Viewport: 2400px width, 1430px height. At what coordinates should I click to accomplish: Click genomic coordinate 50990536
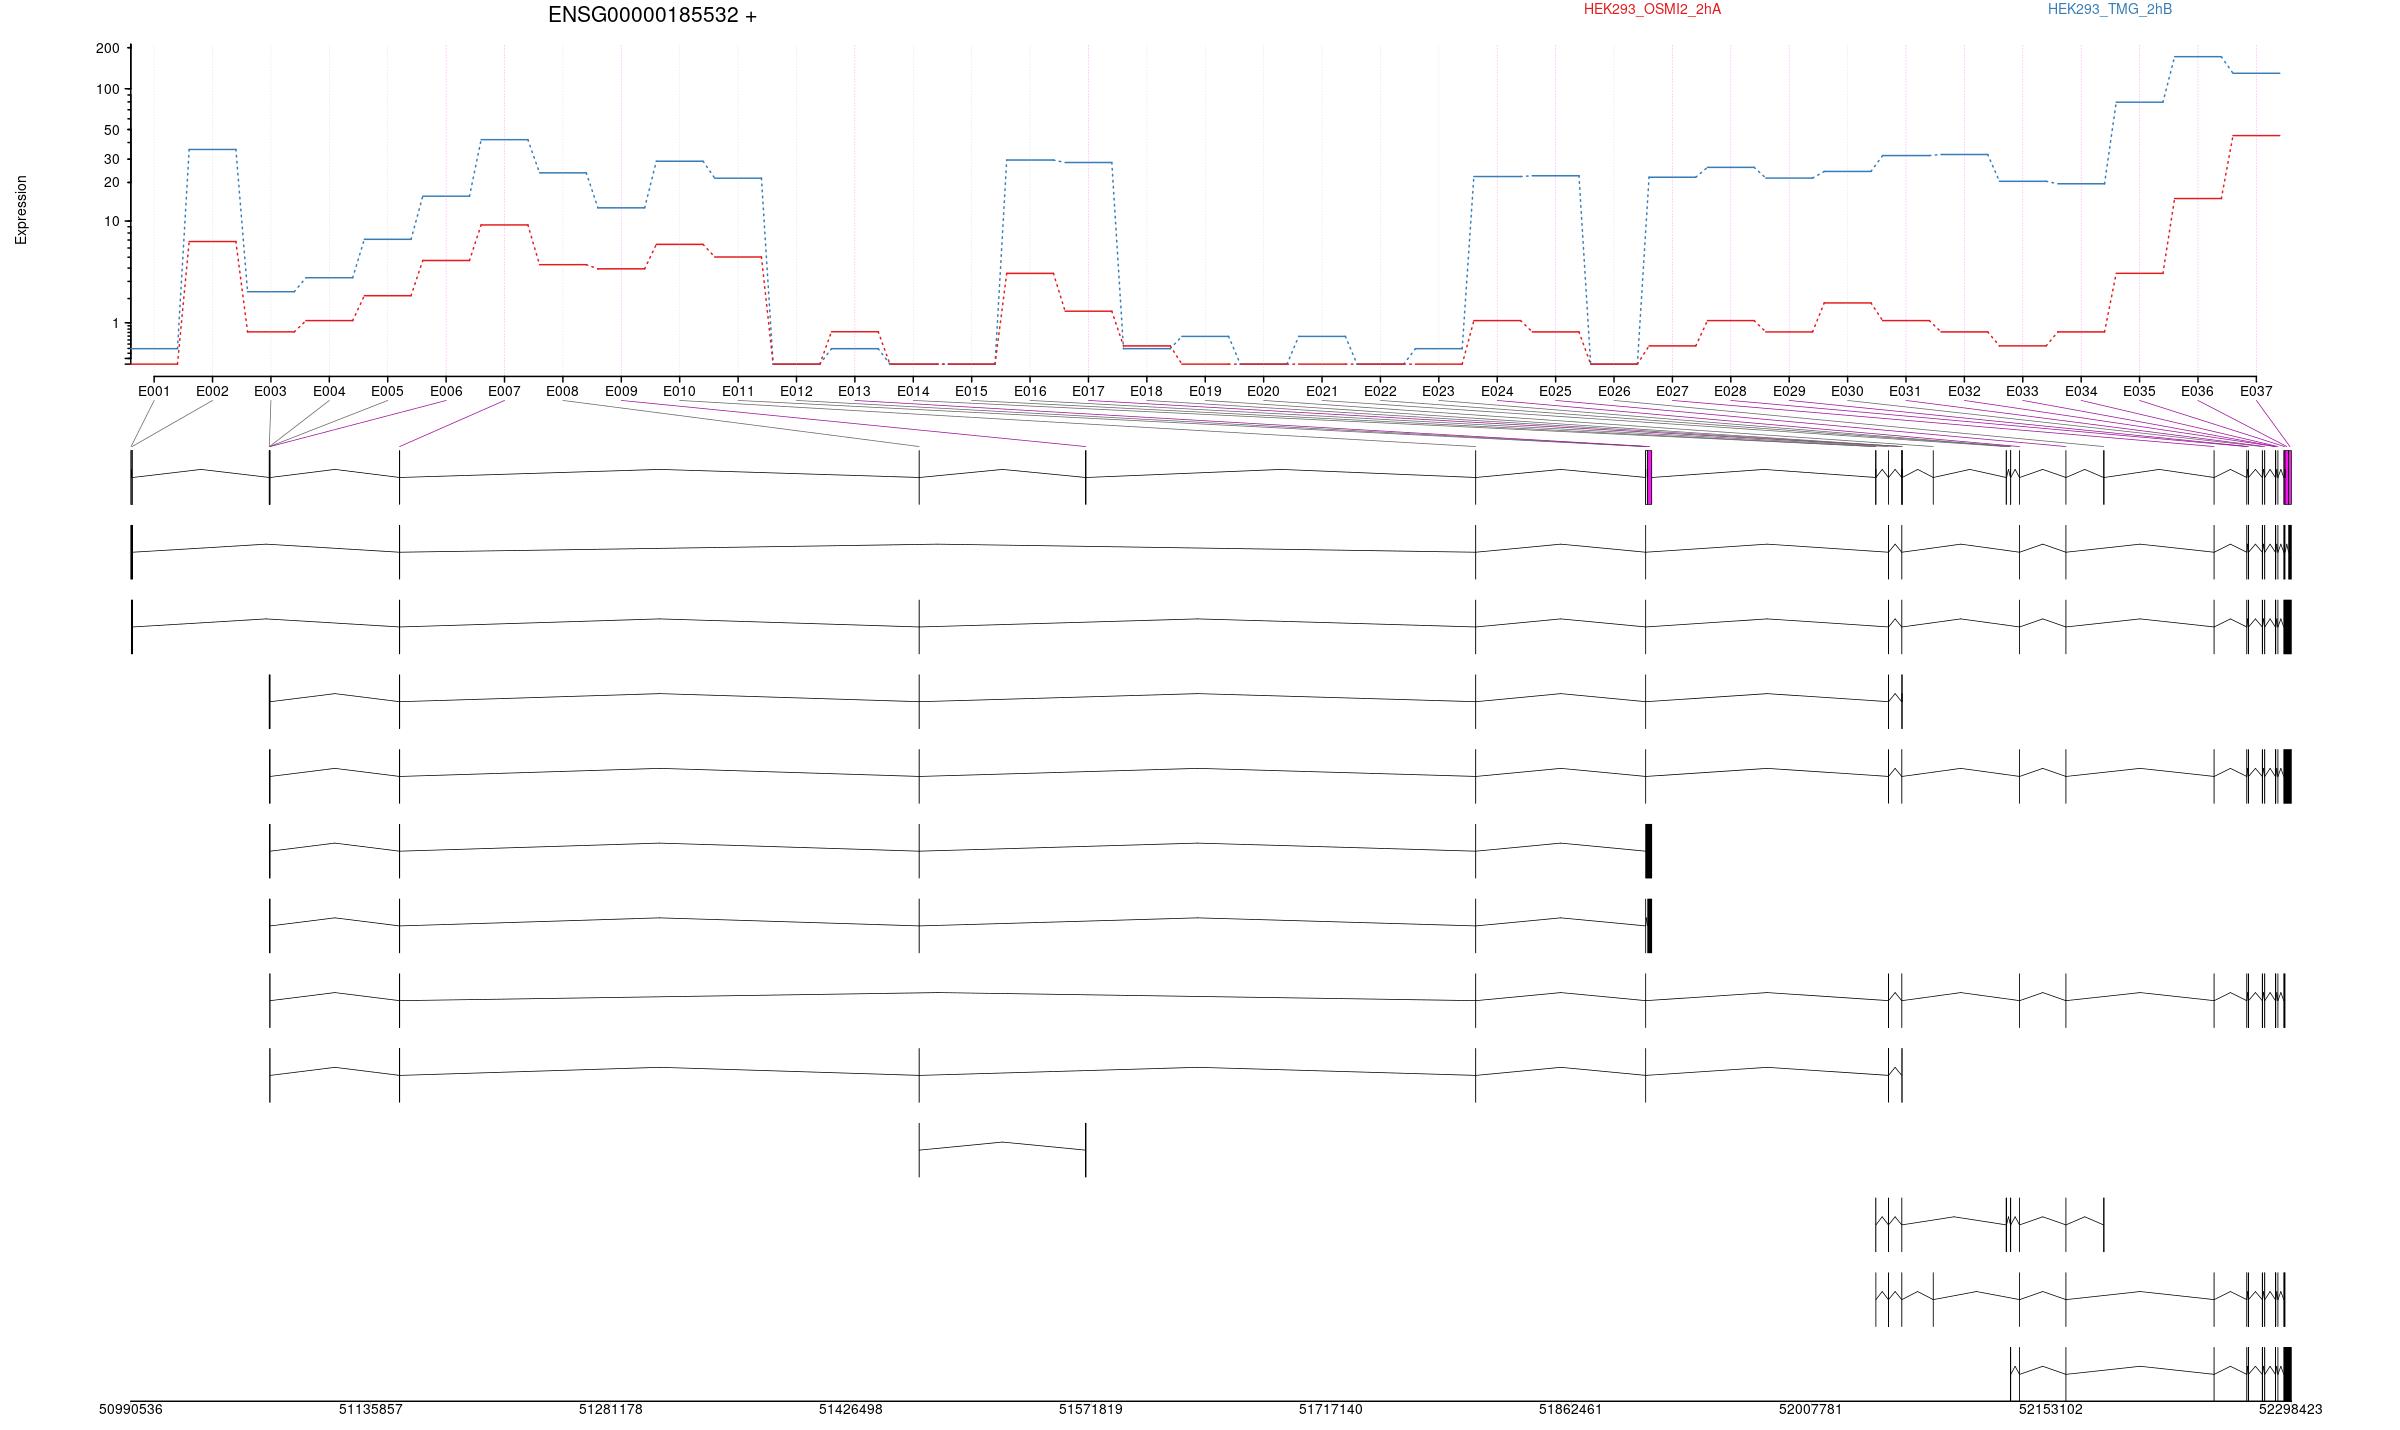point(130,1409)
